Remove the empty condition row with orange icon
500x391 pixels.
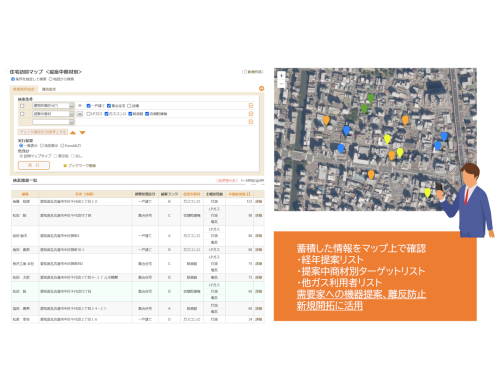pyautogui.click(x=251, y=122)
